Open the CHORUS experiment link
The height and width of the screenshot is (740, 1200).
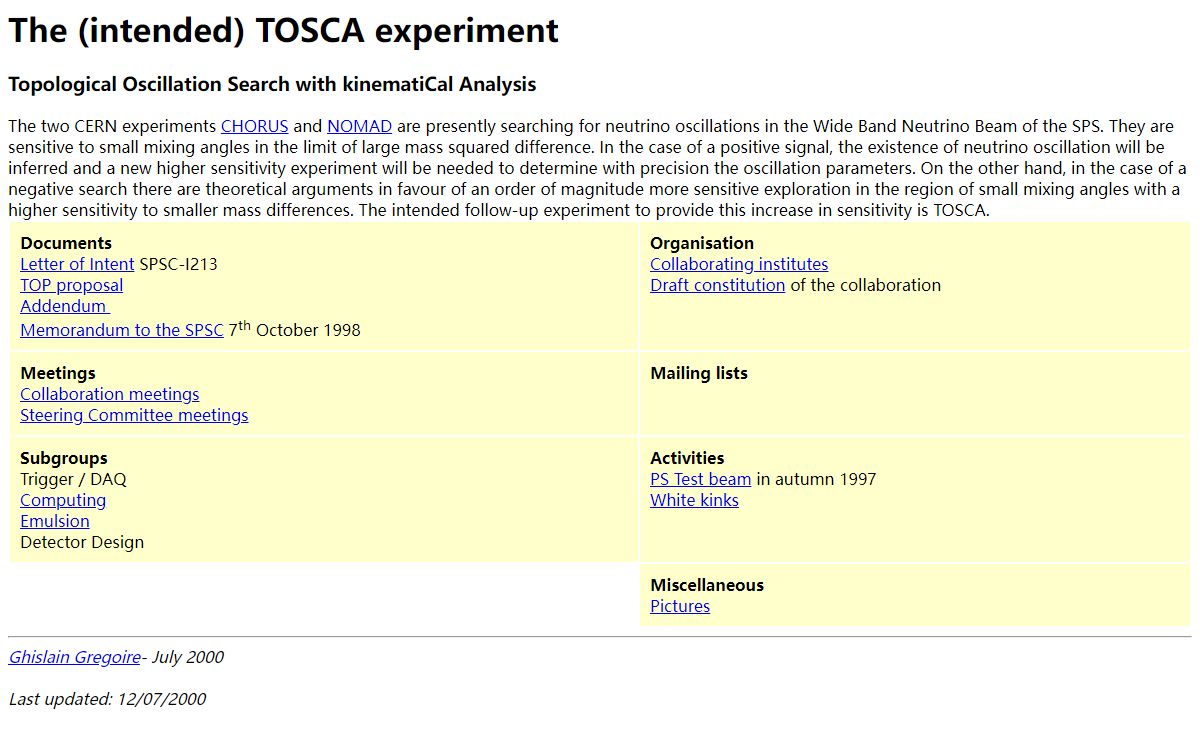point(254,126)
